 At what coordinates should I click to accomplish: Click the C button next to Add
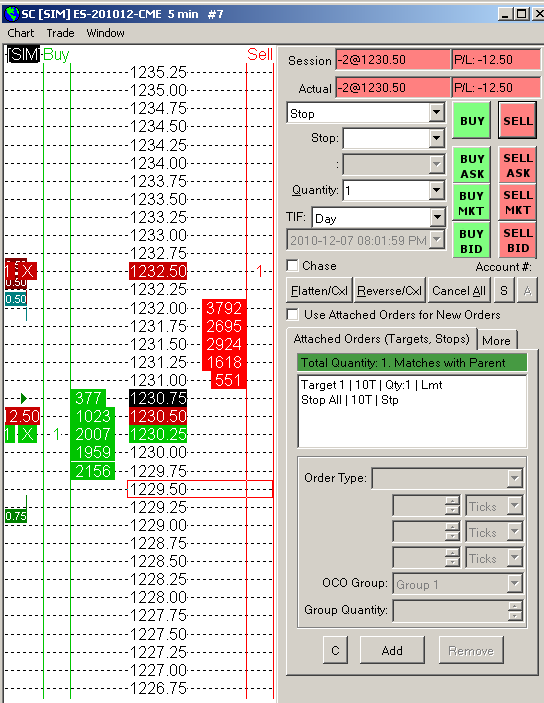coord(335,651)
